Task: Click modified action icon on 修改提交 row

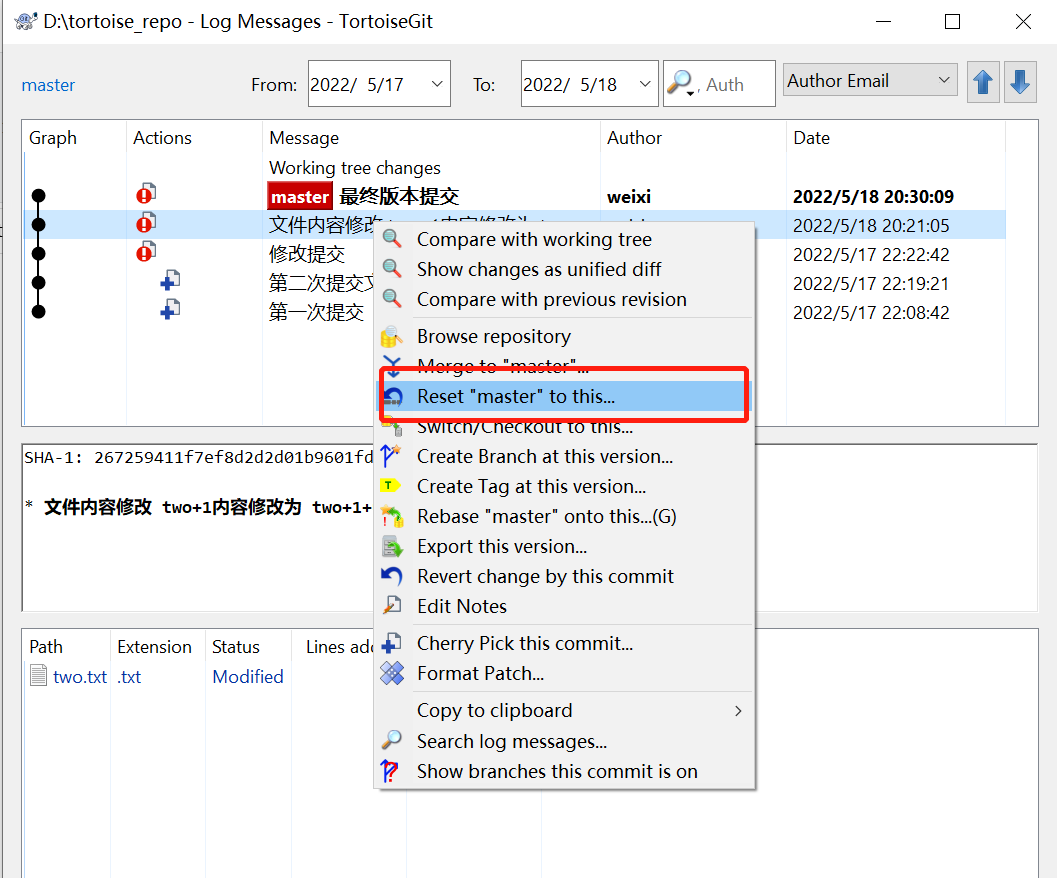Action: [146, 252]
